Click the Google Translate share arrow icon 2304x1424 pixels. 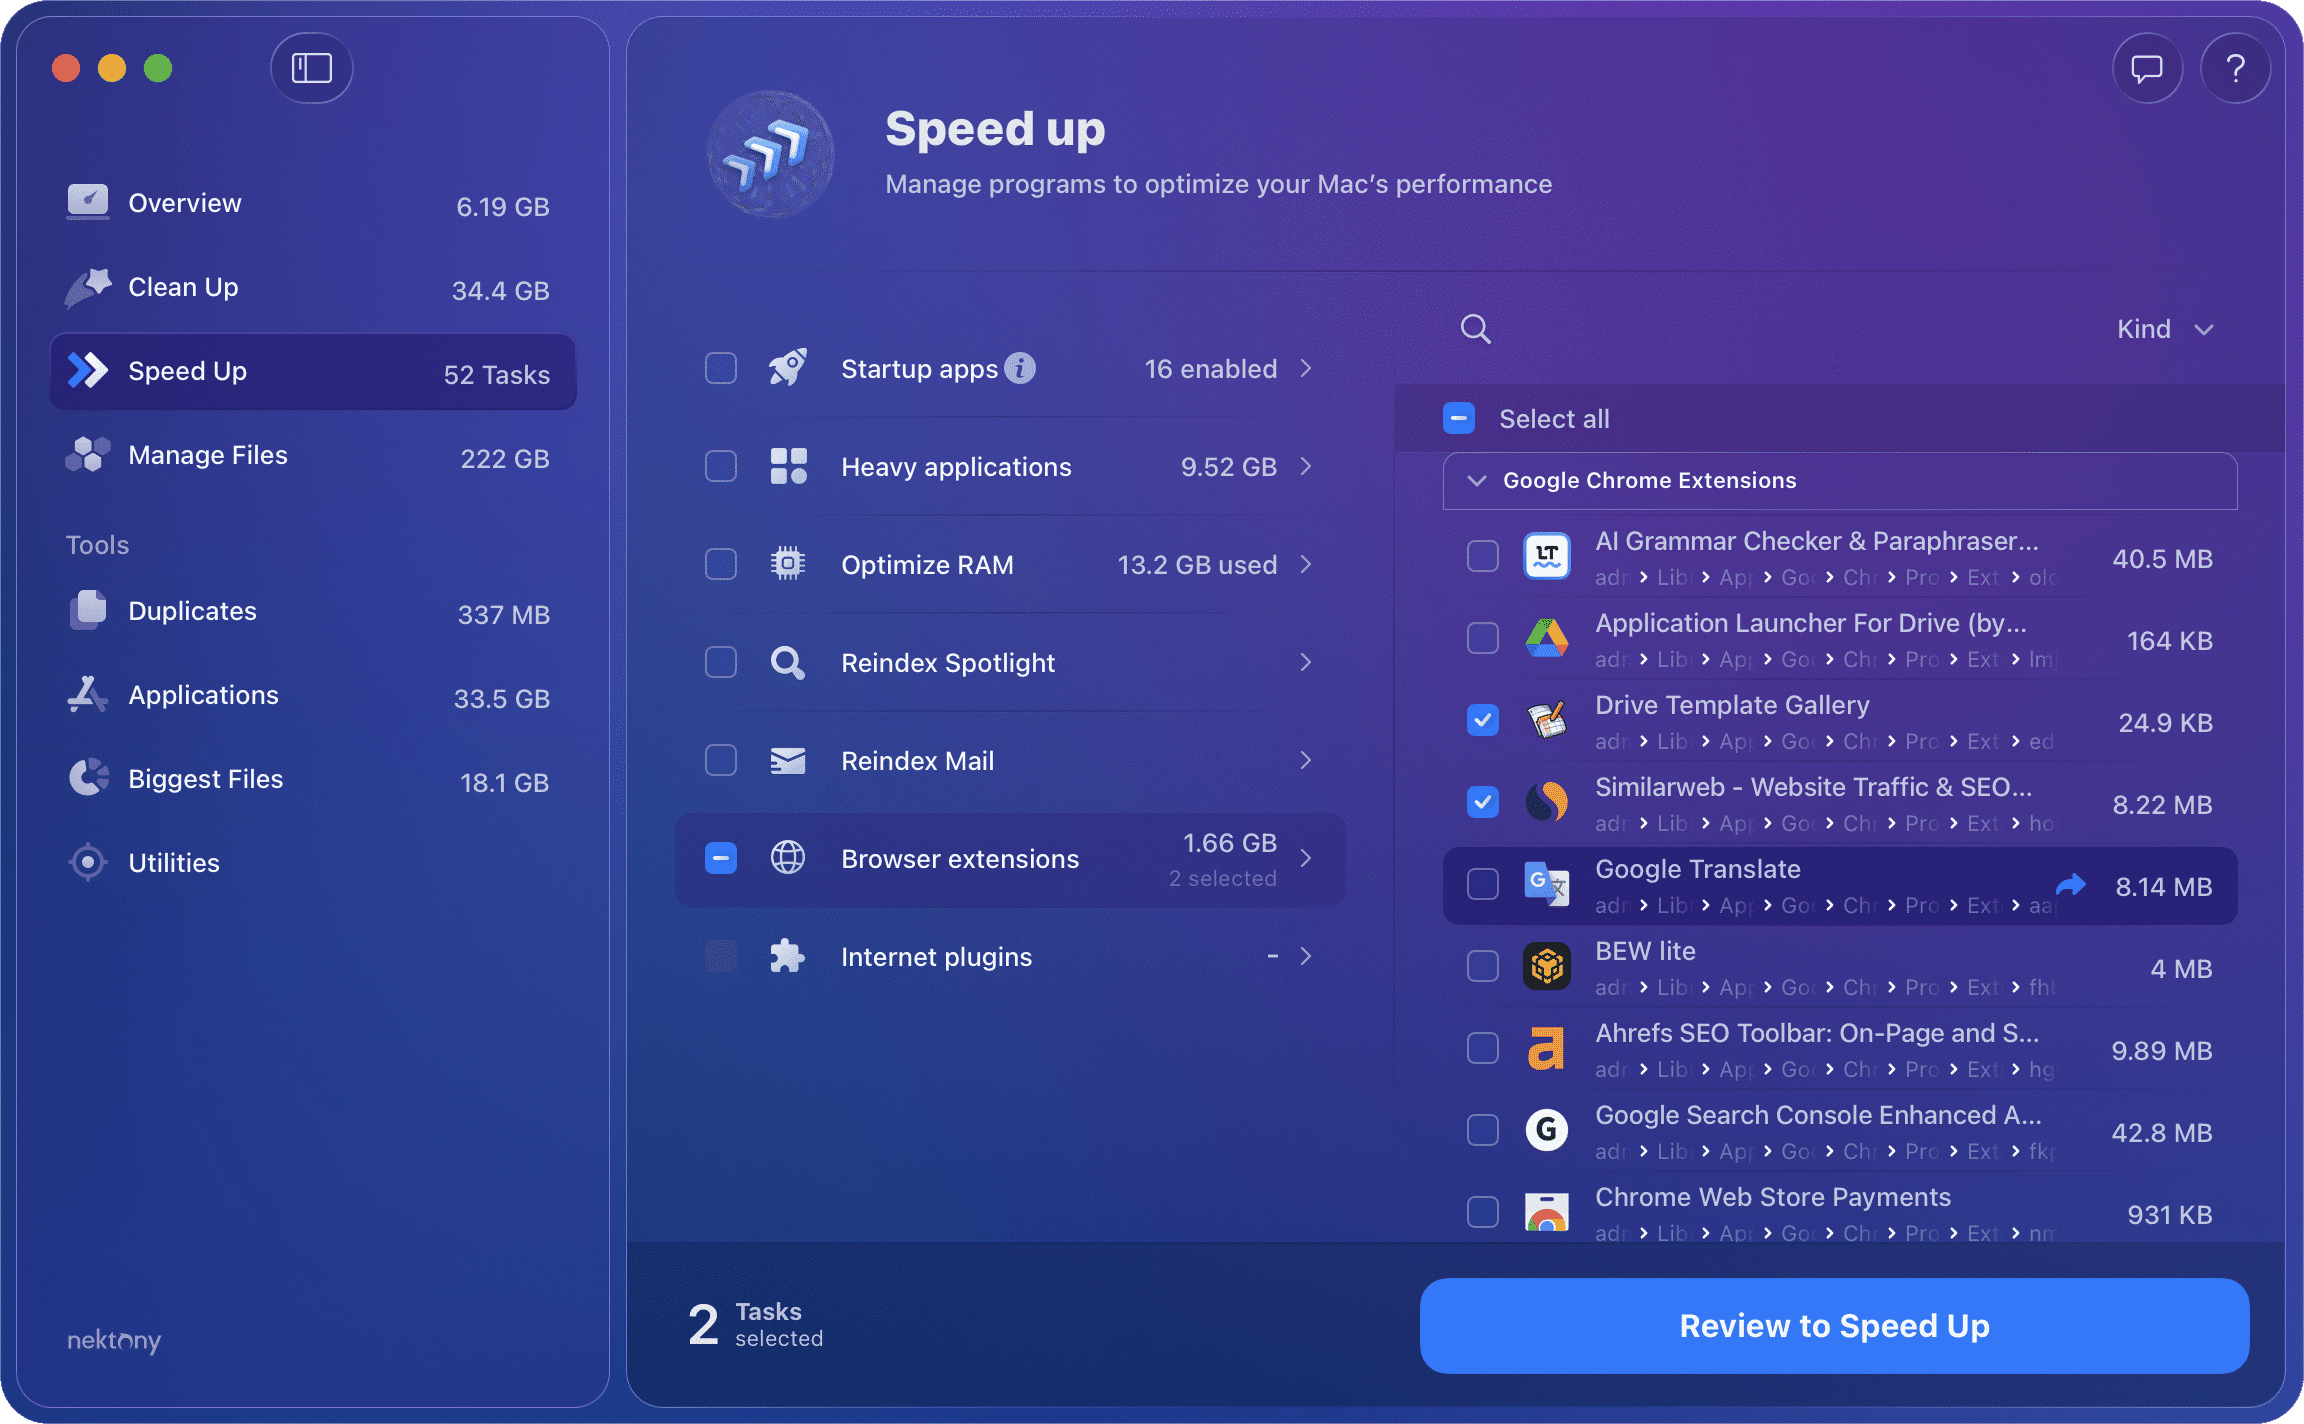tap(2071, 885)
